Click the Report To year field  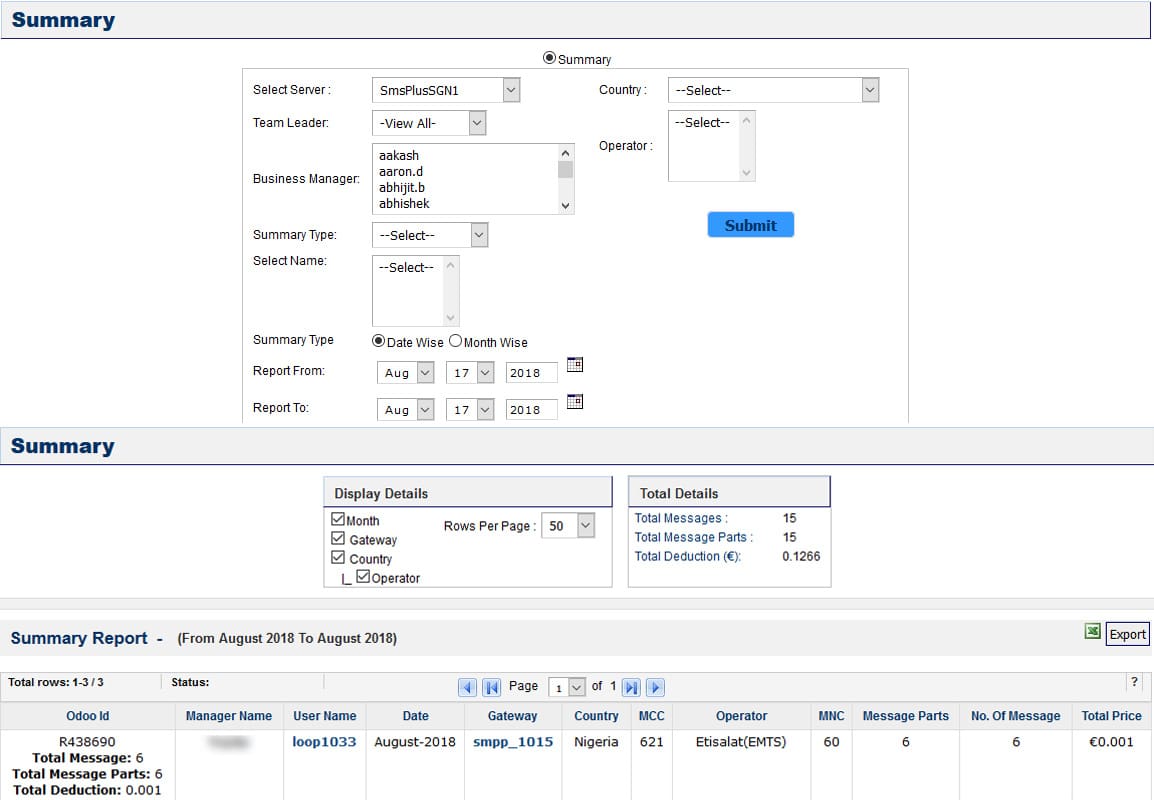click(531, 409)
